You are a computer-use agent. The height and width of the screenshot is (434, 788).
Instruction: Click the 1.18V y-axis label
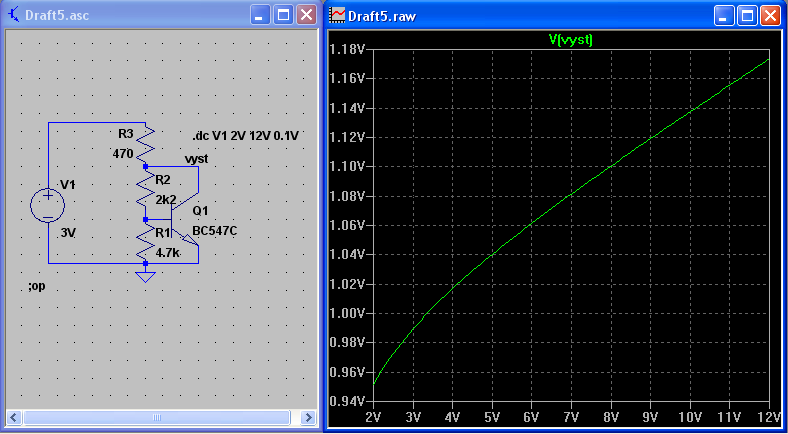pos(348,49)
